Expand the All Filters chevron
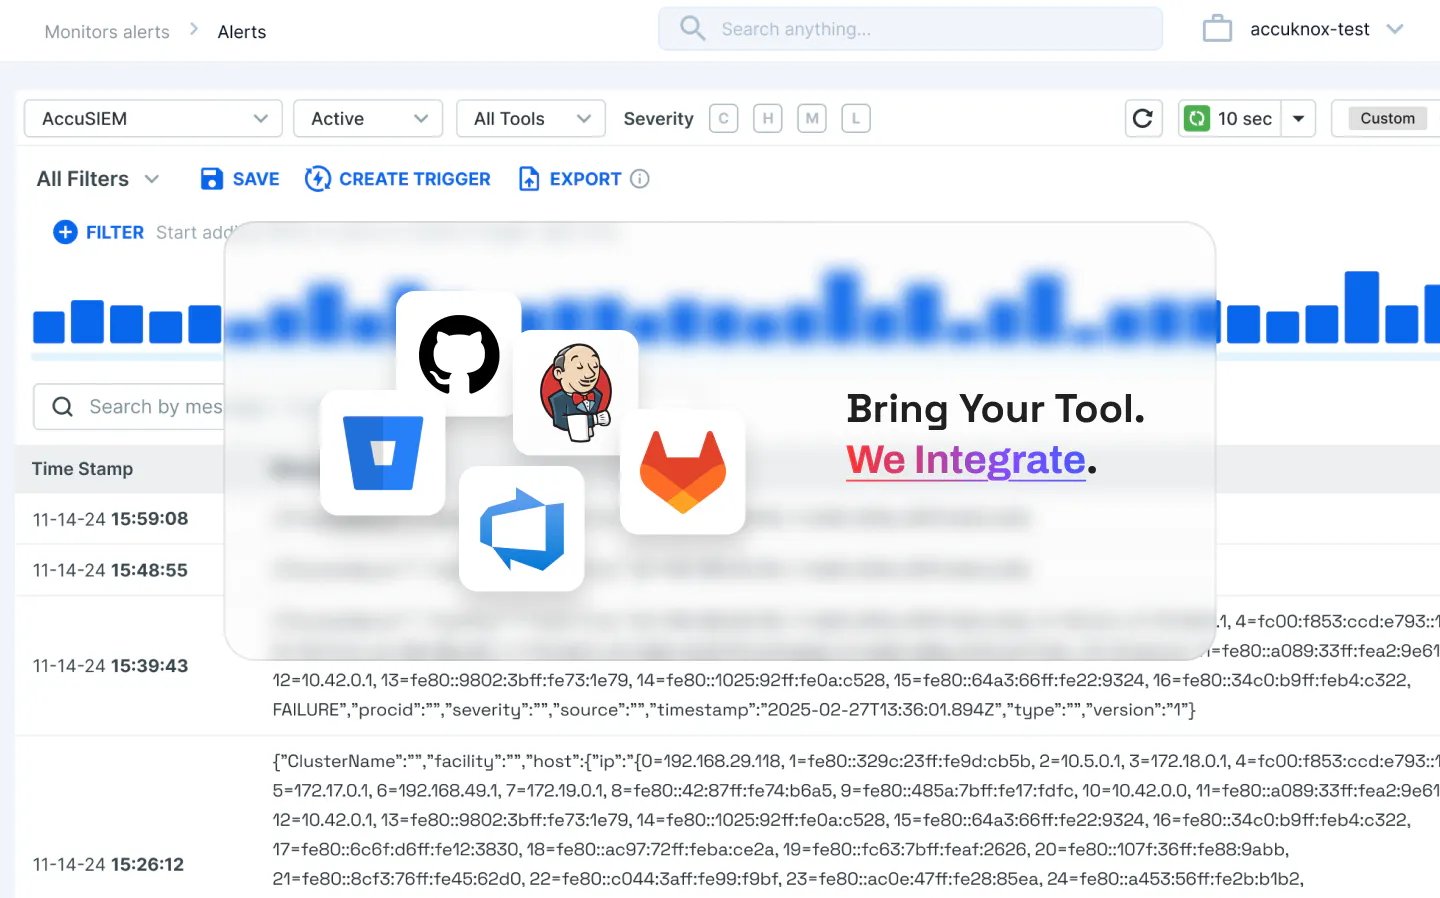This screenshot has width=1440, height=898. click(152, 179)
